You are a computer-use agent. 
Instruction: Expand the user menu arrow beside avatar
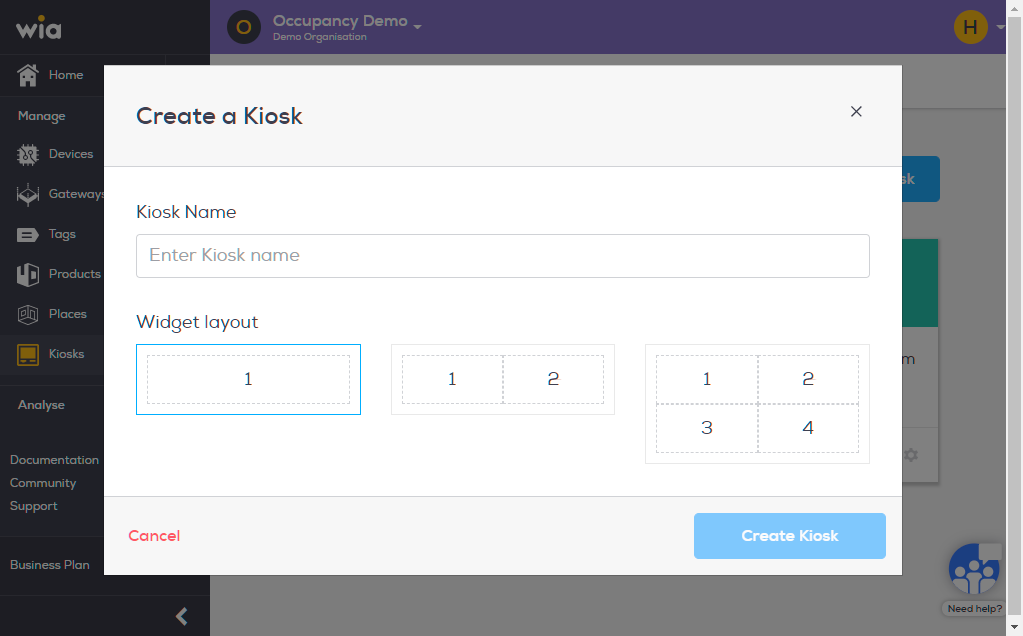tap(1000, 27)
